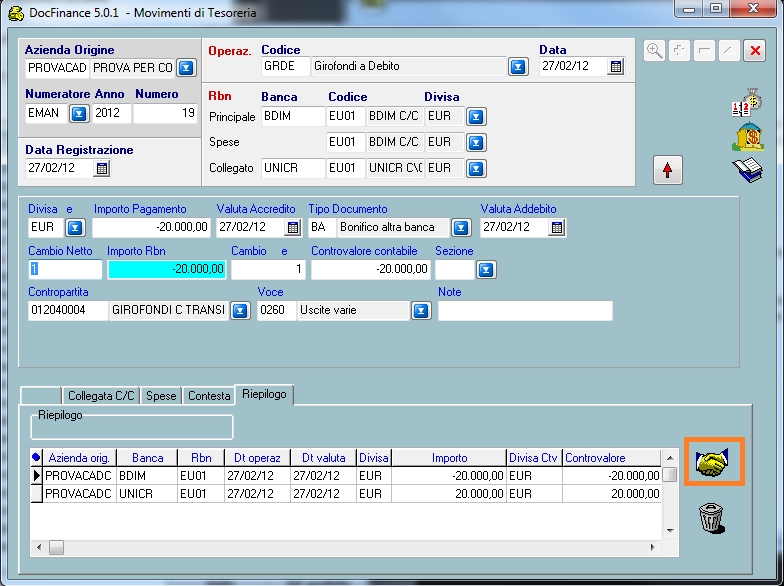
Task: Expand the Contropartita dropdown
Action: click(x=240, y=311)
